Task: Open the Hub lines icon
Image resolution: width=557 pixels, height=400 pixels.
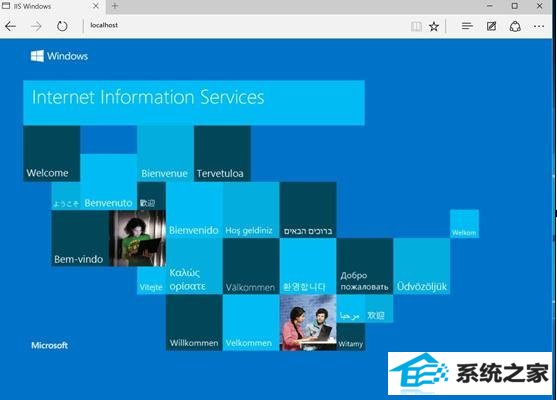Action: click(x=467, y=26)
